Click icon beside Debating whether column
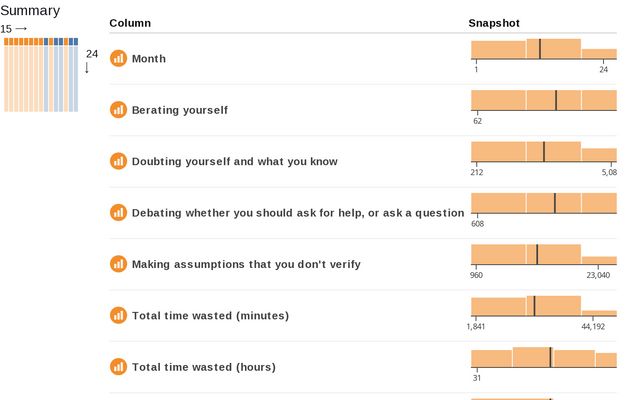Viewport: 640px width, 400px height. (118, 212)
